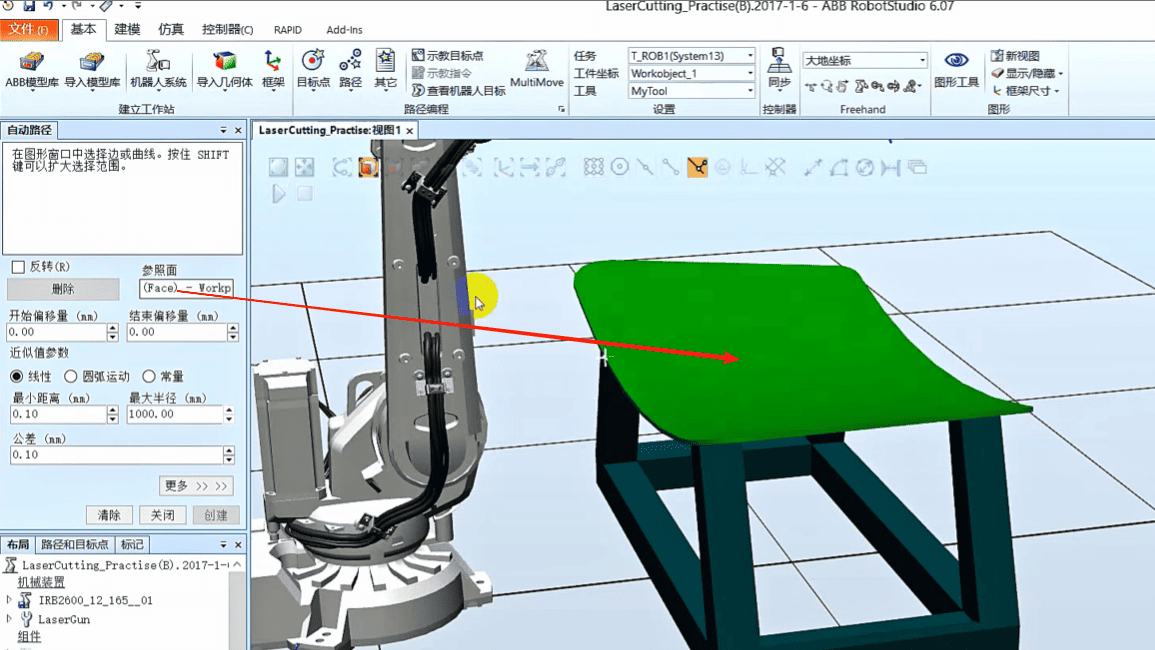The height and width of the screenshot is (650, 1155).
Task: Click the 更多 >> more button
Action: (x=196, y=486)
